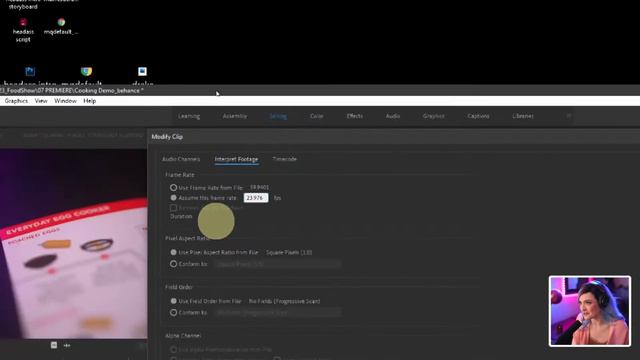The image size is (640, 360).
Task: Toggle the checkbox under Assume this frame rate
Action: (173, 208)
